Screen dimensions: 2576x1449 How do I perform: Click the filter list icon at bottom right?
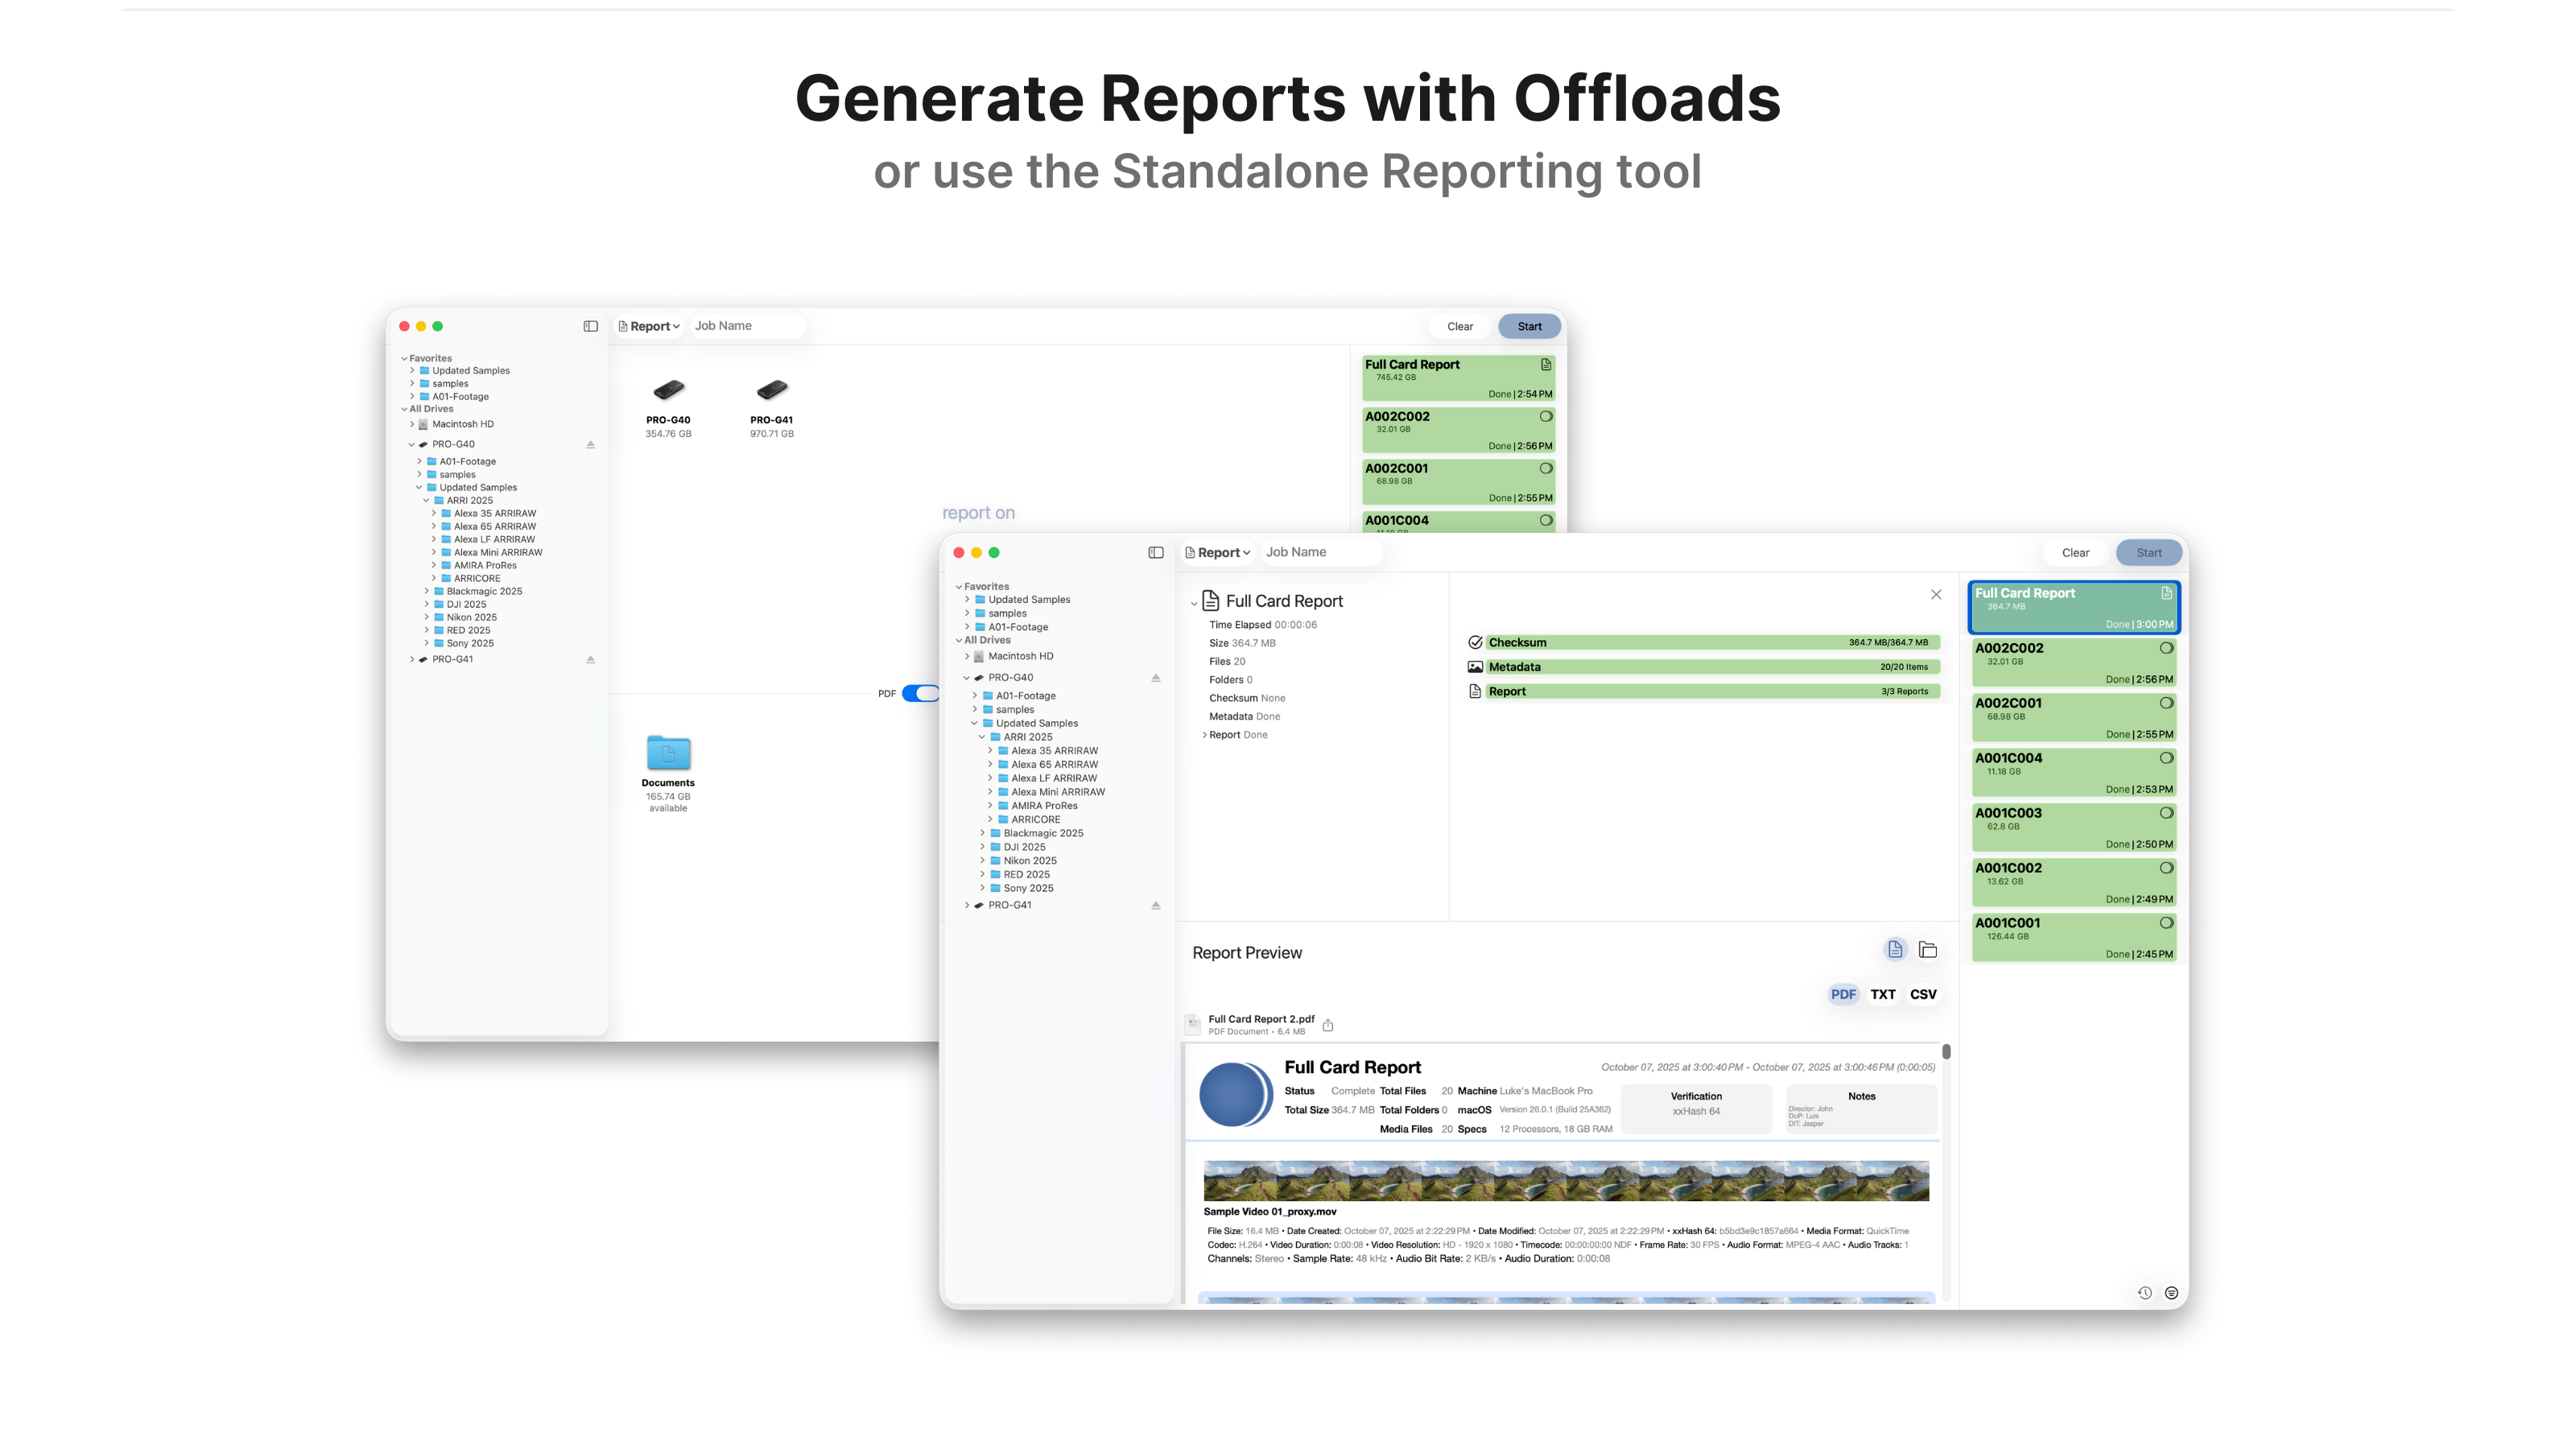point(2171,1293)
